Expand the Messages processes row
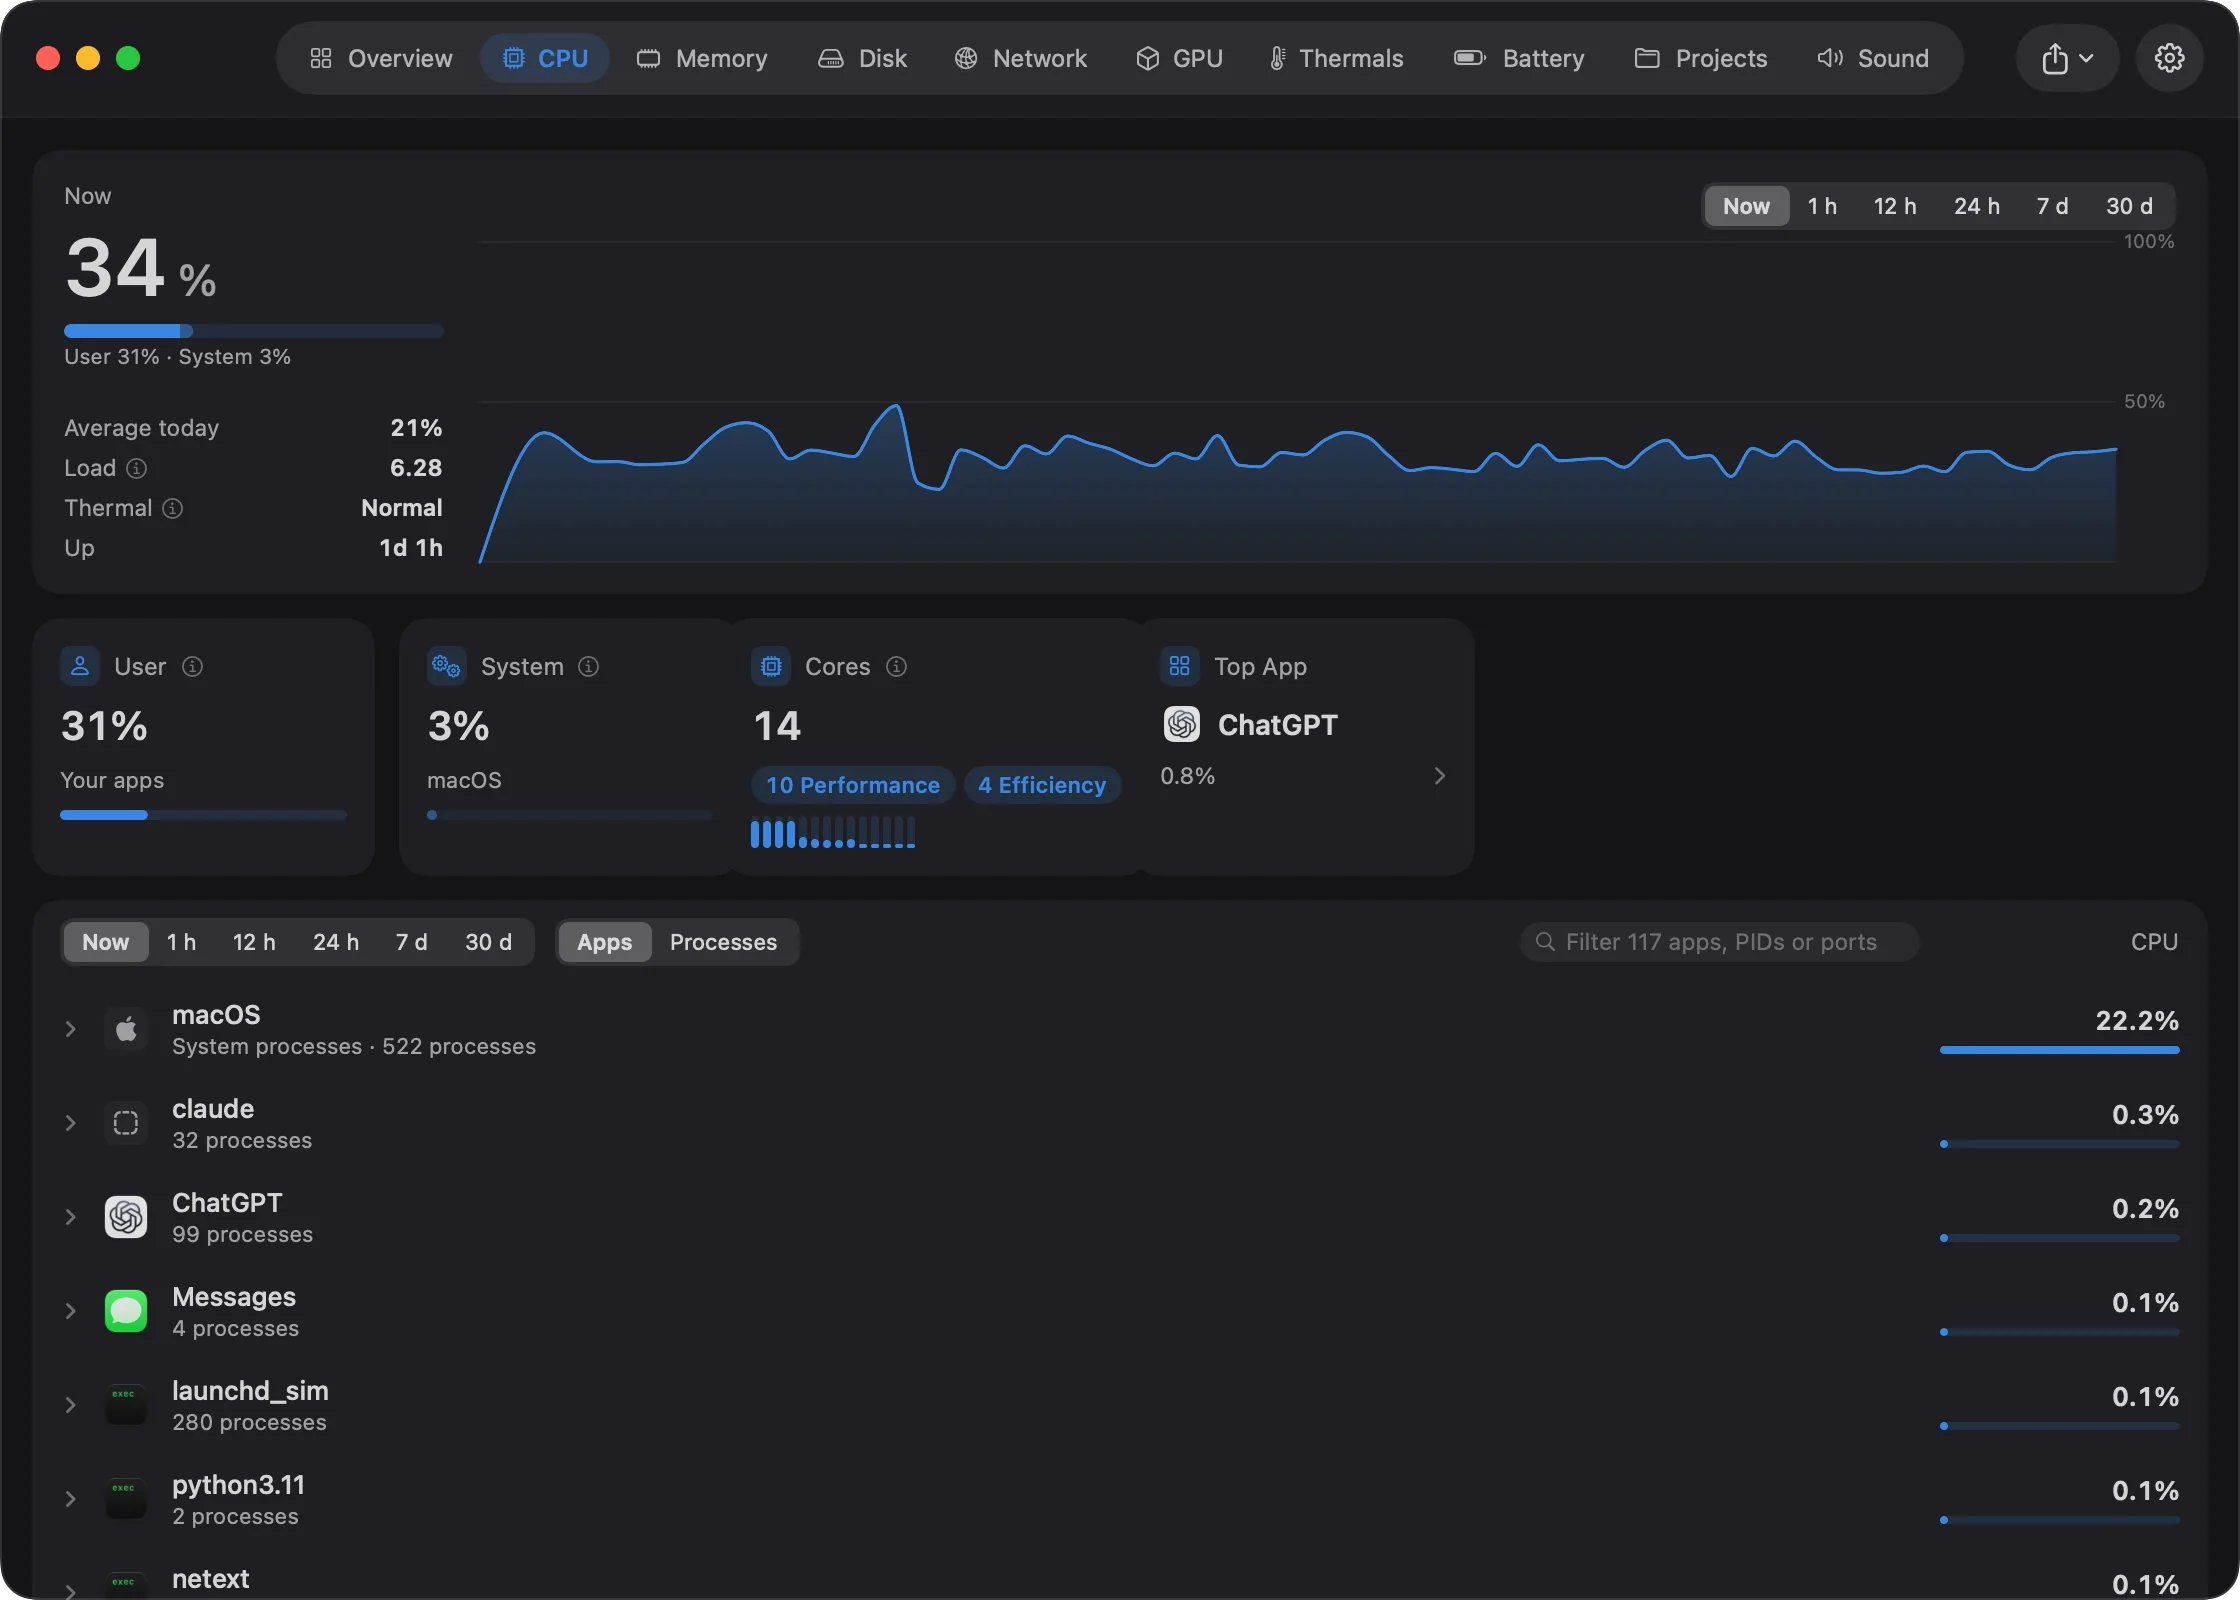The image size is (2240, 1600). coord(70,1311)
